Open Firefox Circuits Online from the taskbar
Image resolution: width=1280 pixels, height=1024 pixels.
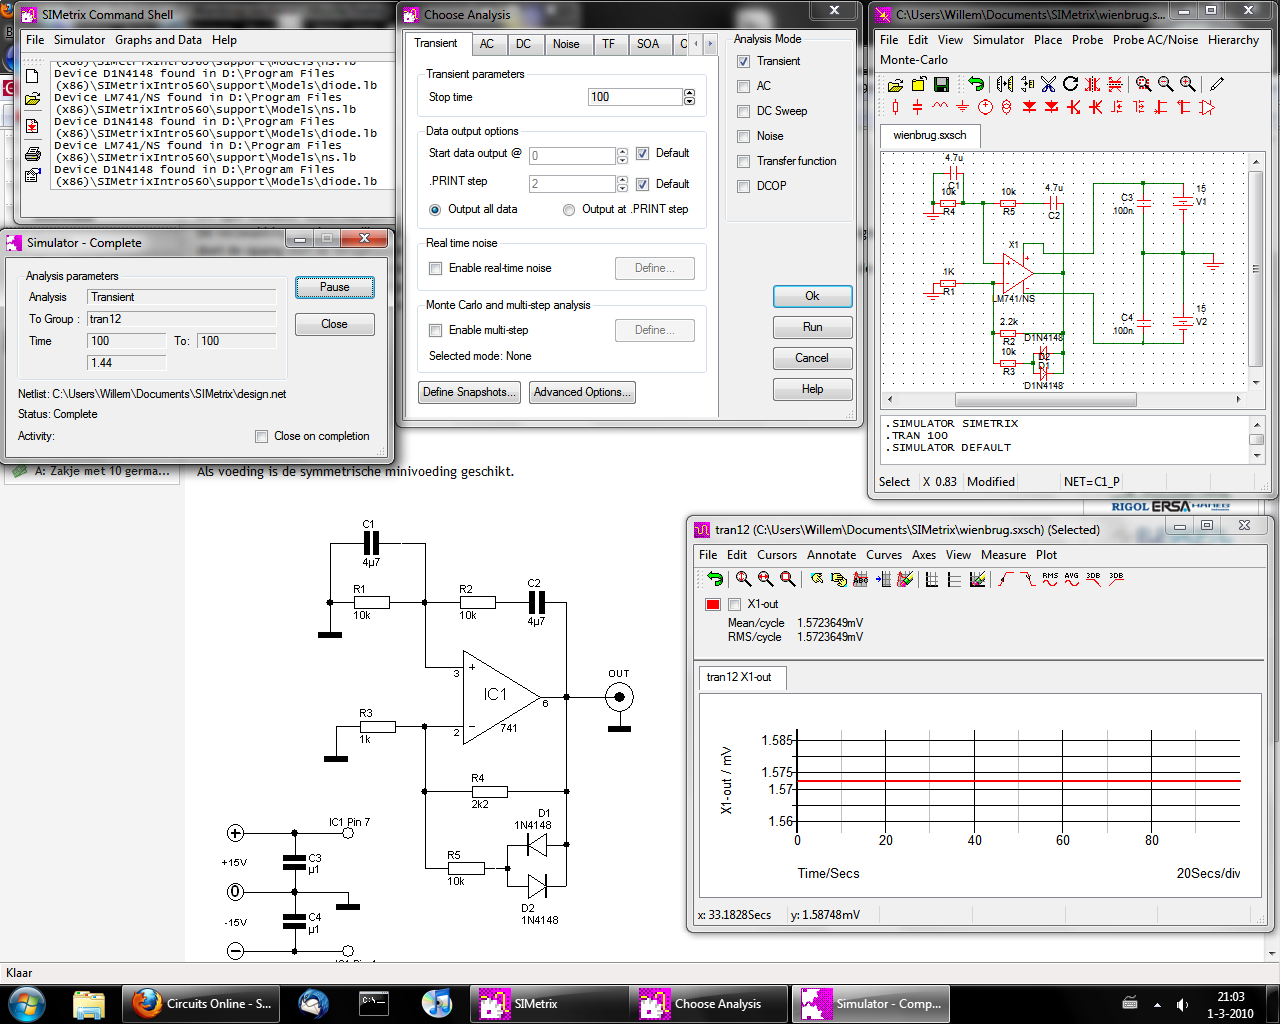[x=204, y=1004]
